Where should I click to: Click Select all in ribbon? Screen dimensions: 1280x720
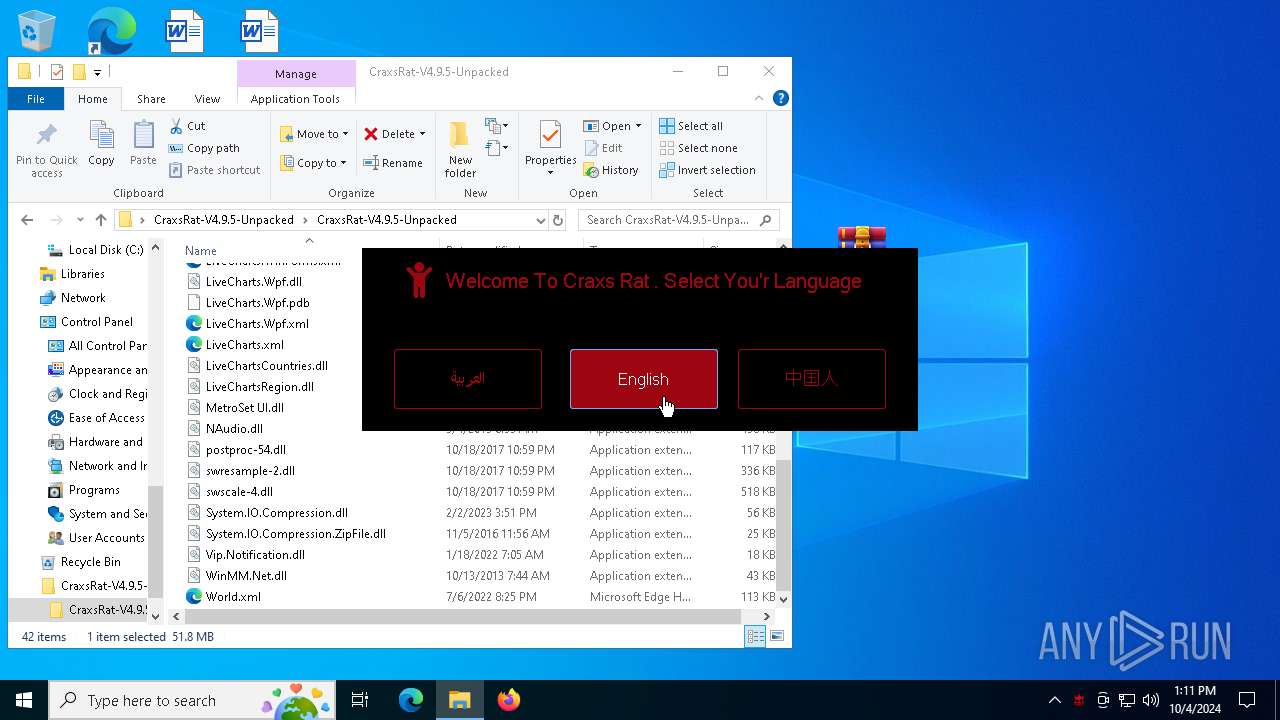click(691, 126)
